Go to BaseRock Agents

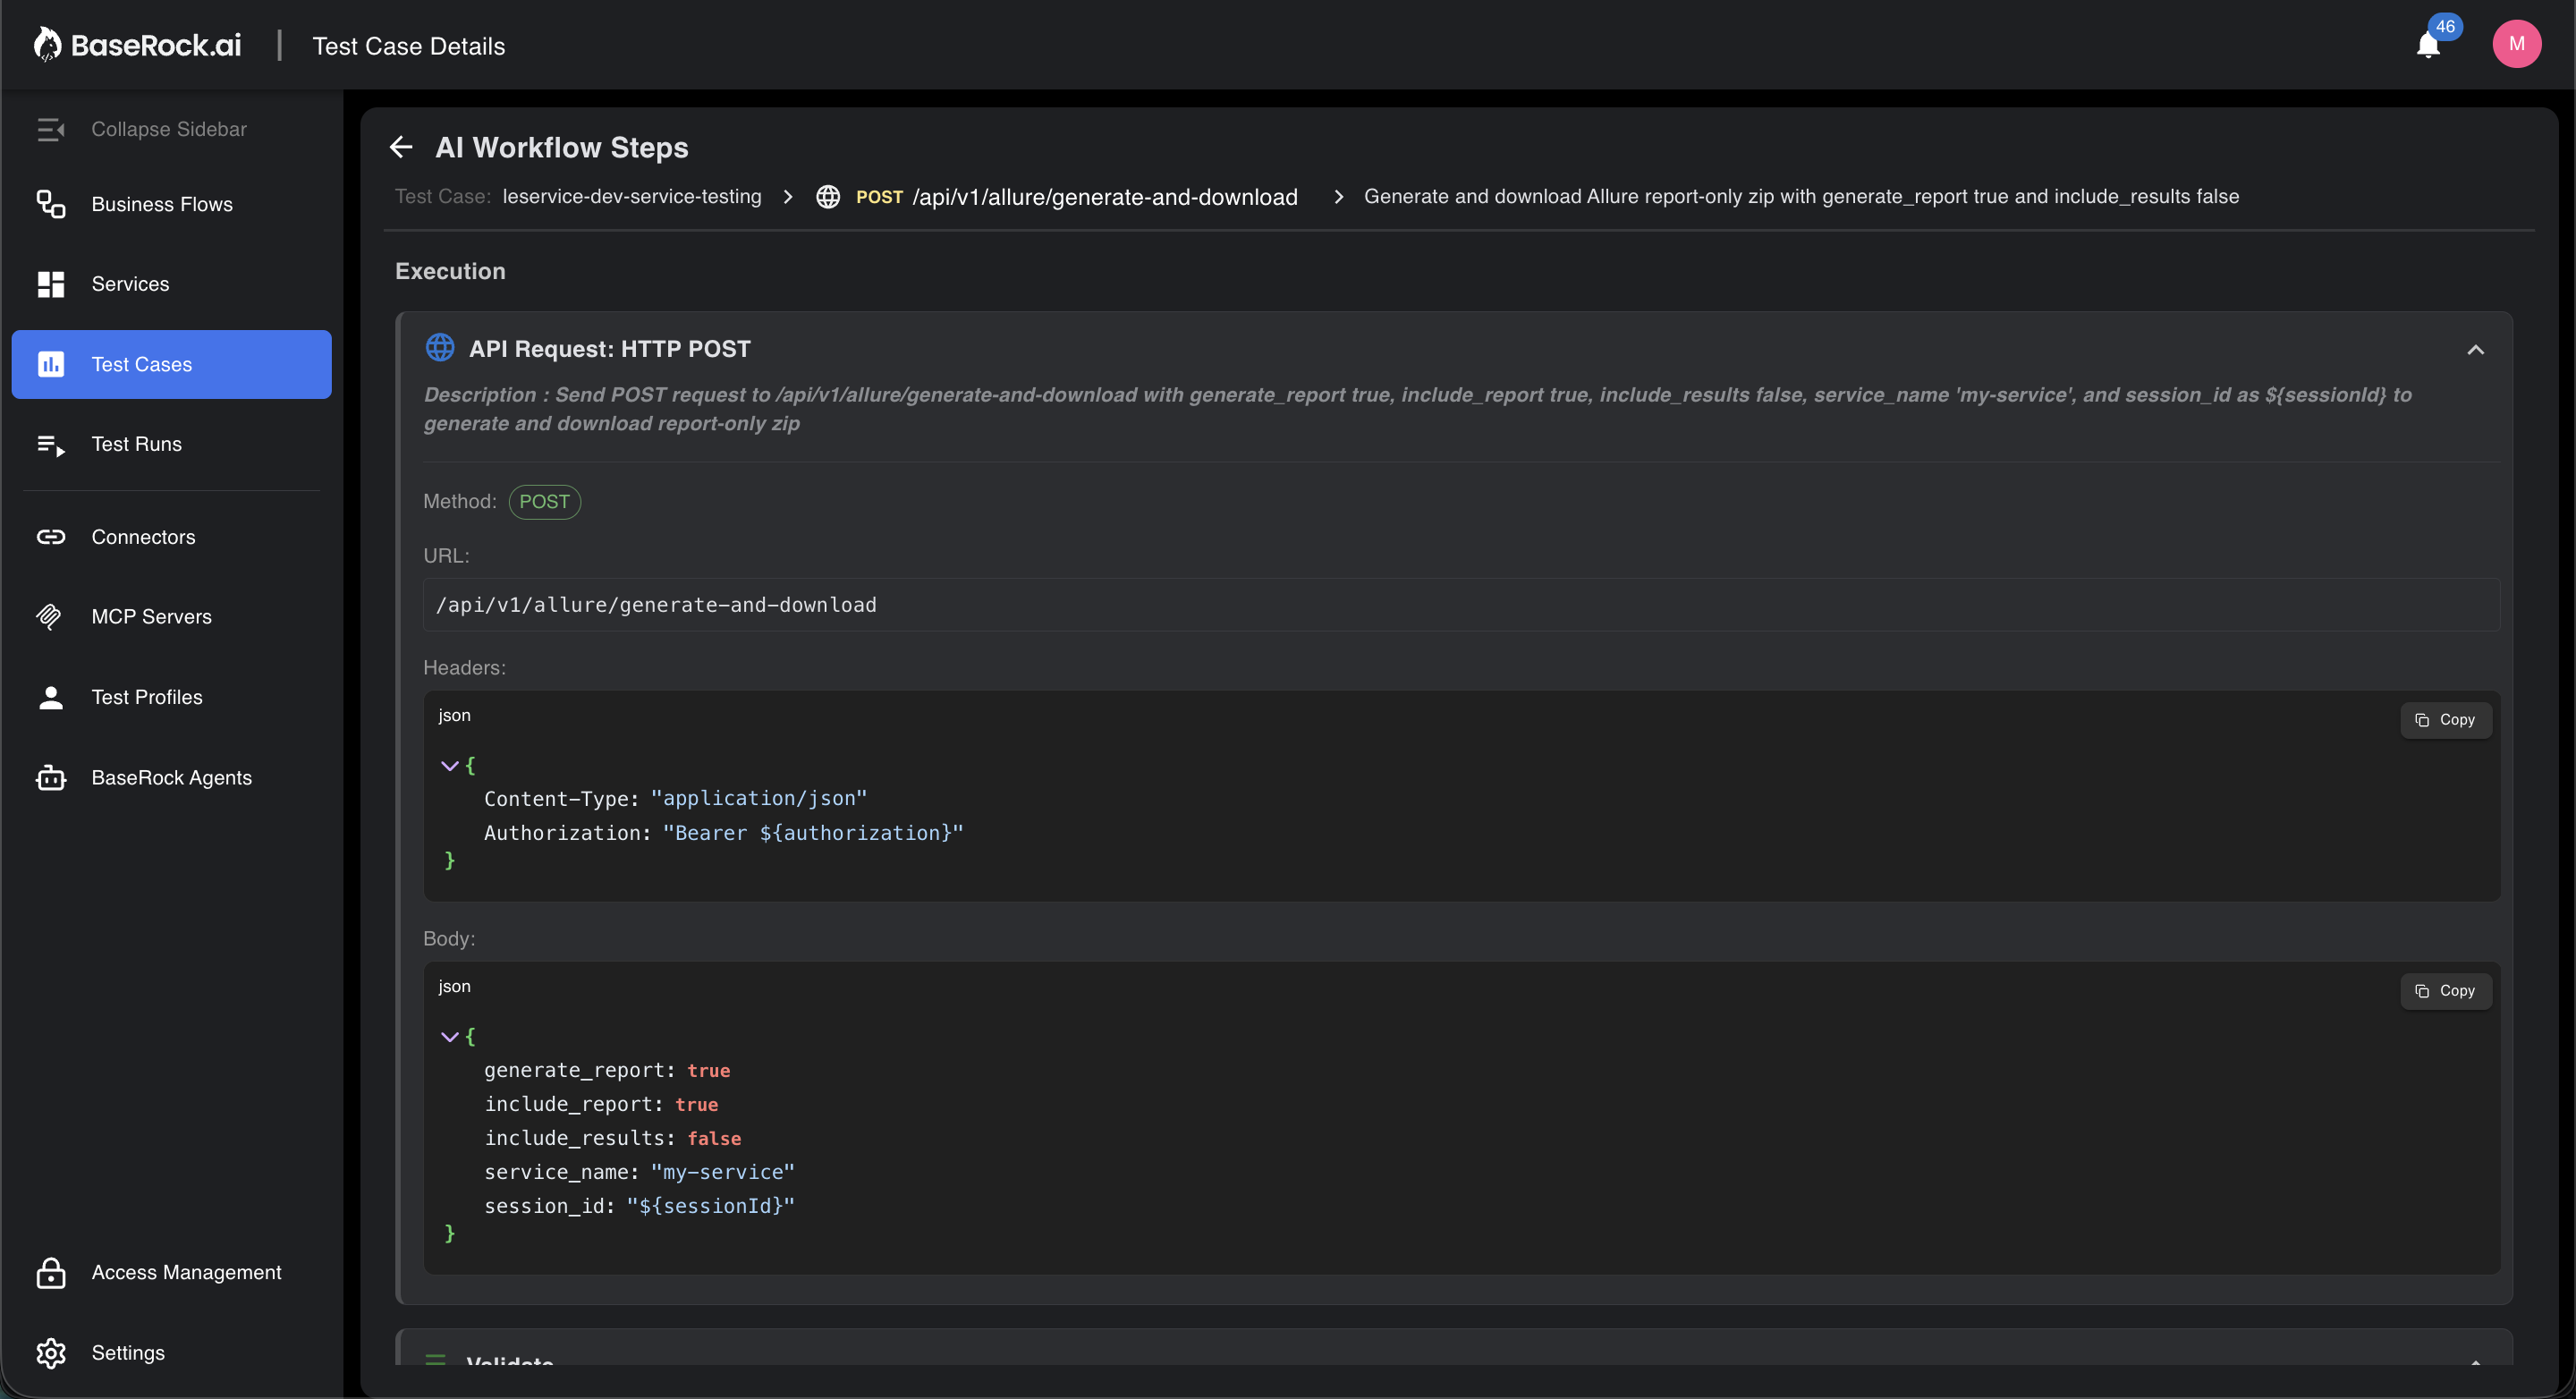click(171, 777)
